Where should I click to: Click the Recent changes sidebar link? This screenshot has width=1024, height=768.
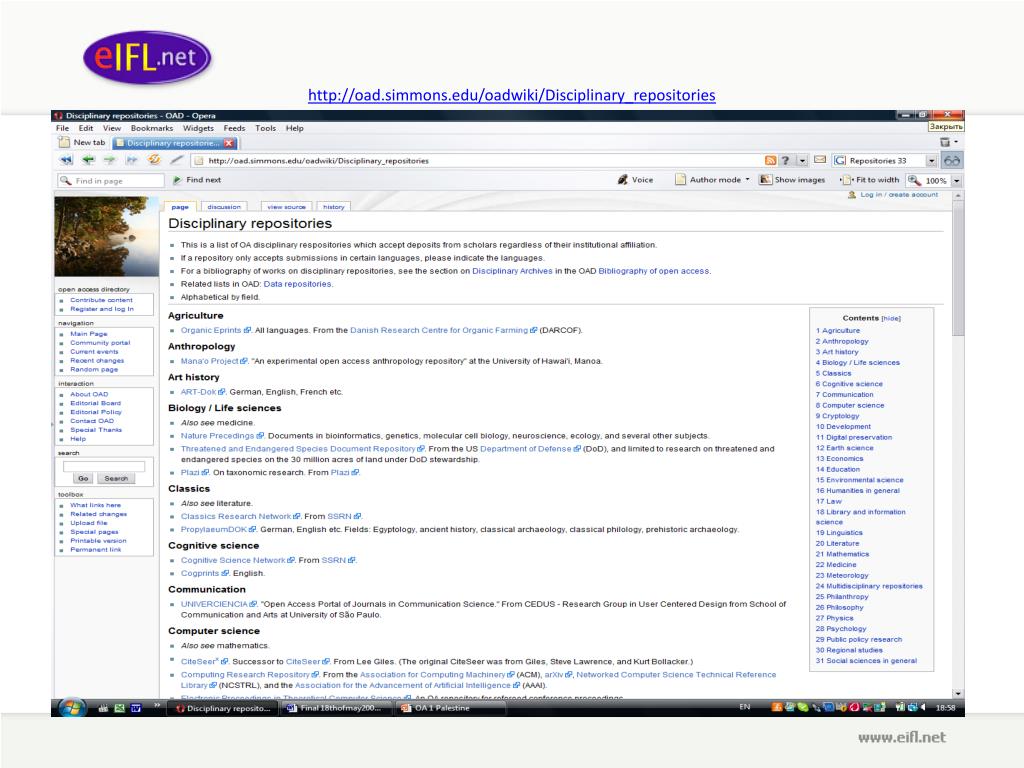click(97, 360)
